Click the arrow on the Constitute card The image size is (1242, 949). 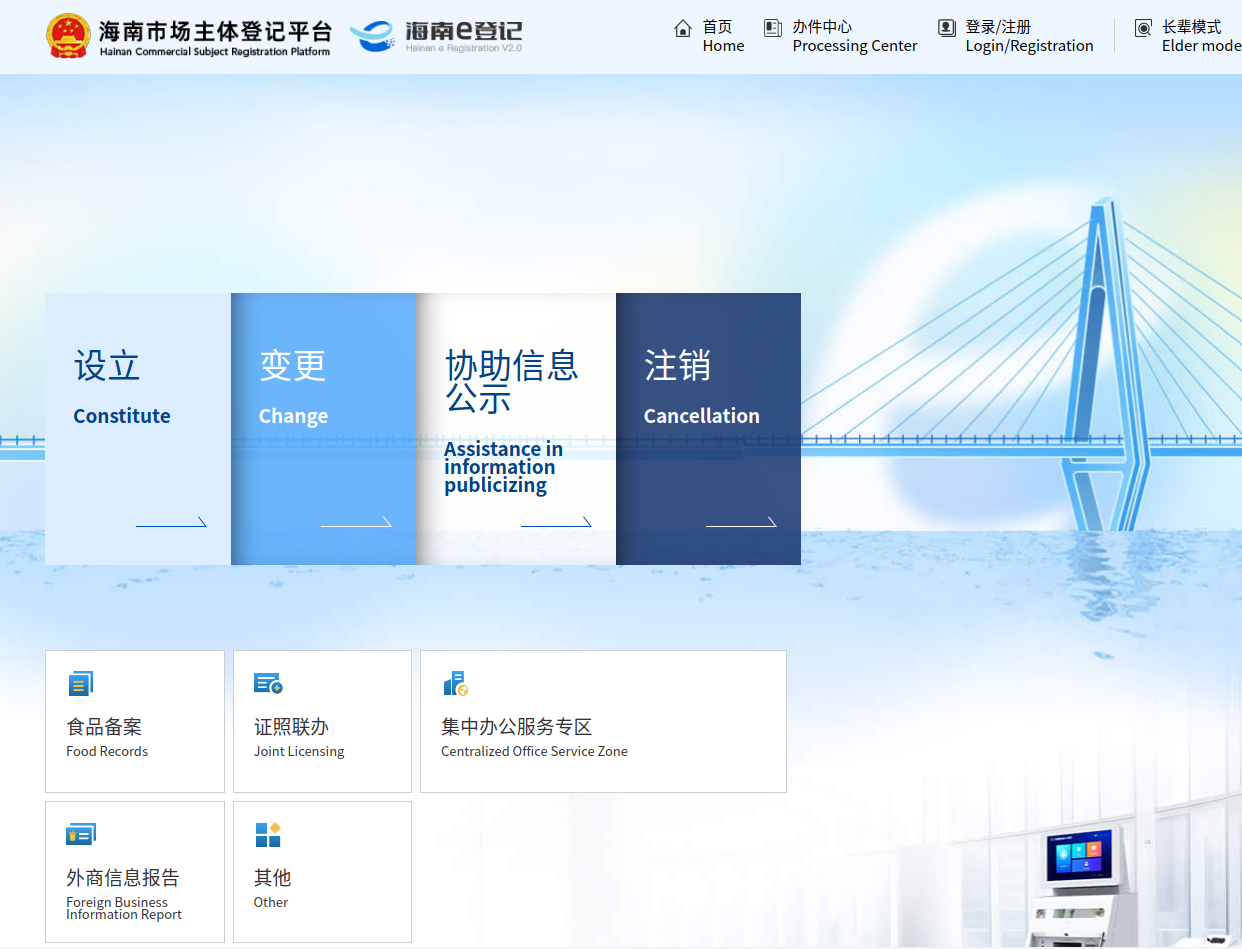pyautogui.click(x=171, y=522)
